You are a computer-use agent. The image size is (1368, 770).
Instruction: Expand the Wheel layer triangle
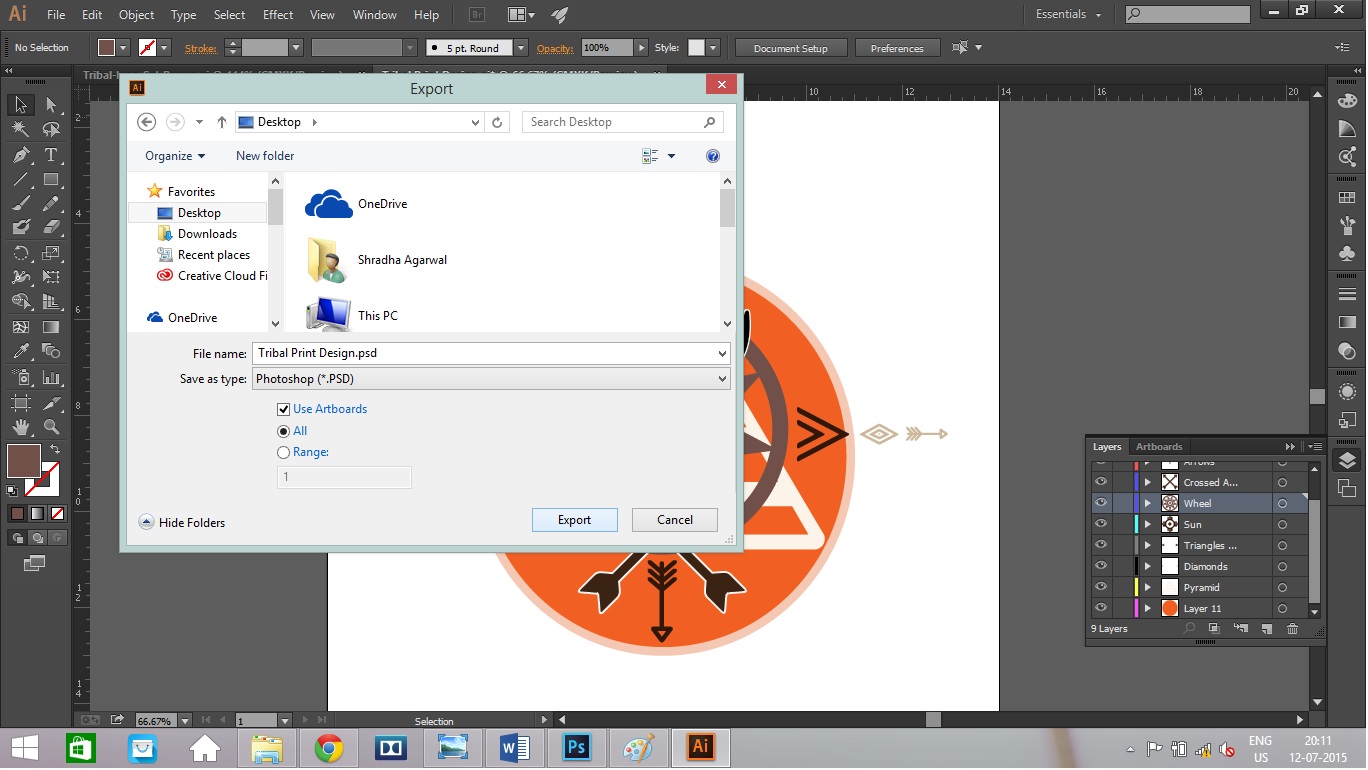point(1148,503)
